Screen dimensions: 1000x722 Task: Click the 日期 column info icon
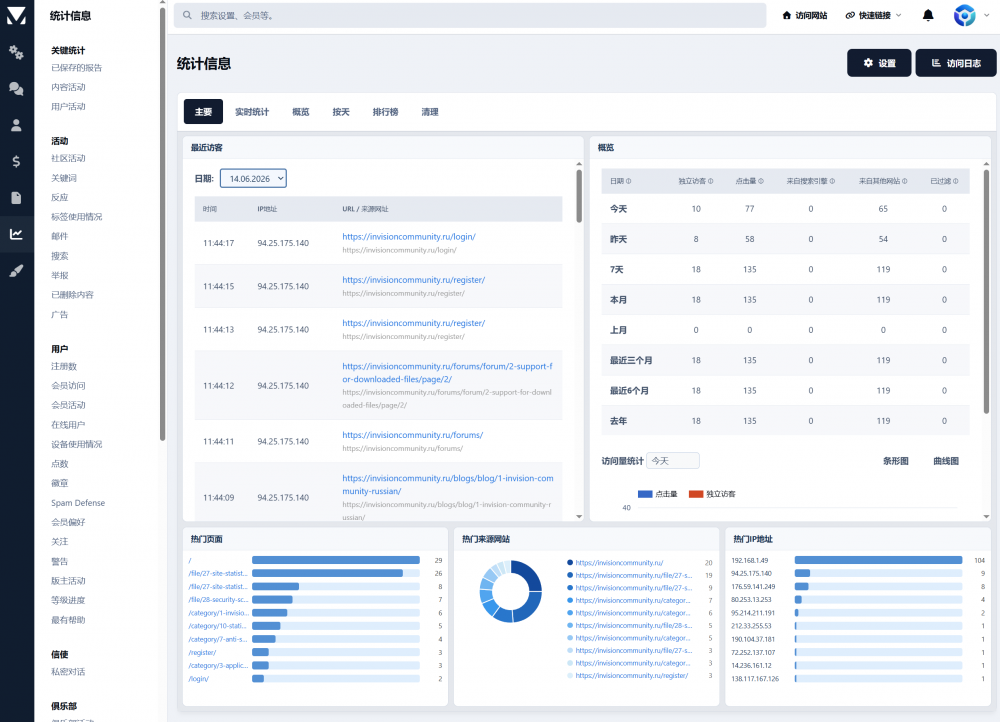coord(628,181)
